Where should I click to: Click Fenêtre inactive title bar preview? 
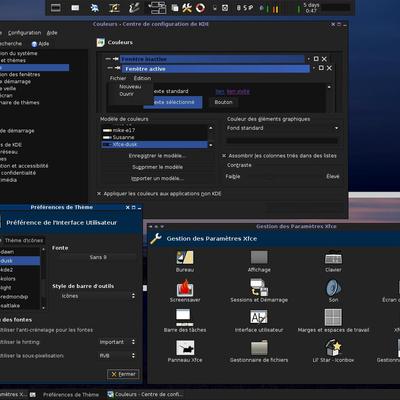click(212, 59)
